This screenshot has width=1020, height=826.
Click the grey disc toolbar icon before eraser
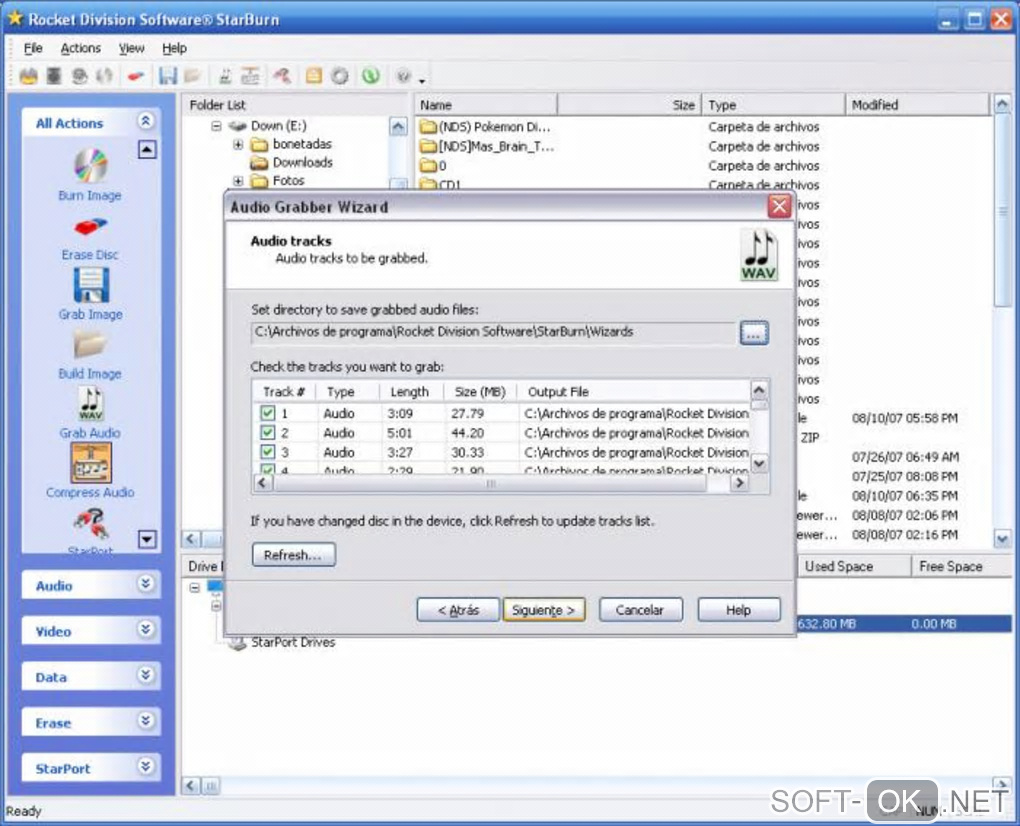[79, 76]
